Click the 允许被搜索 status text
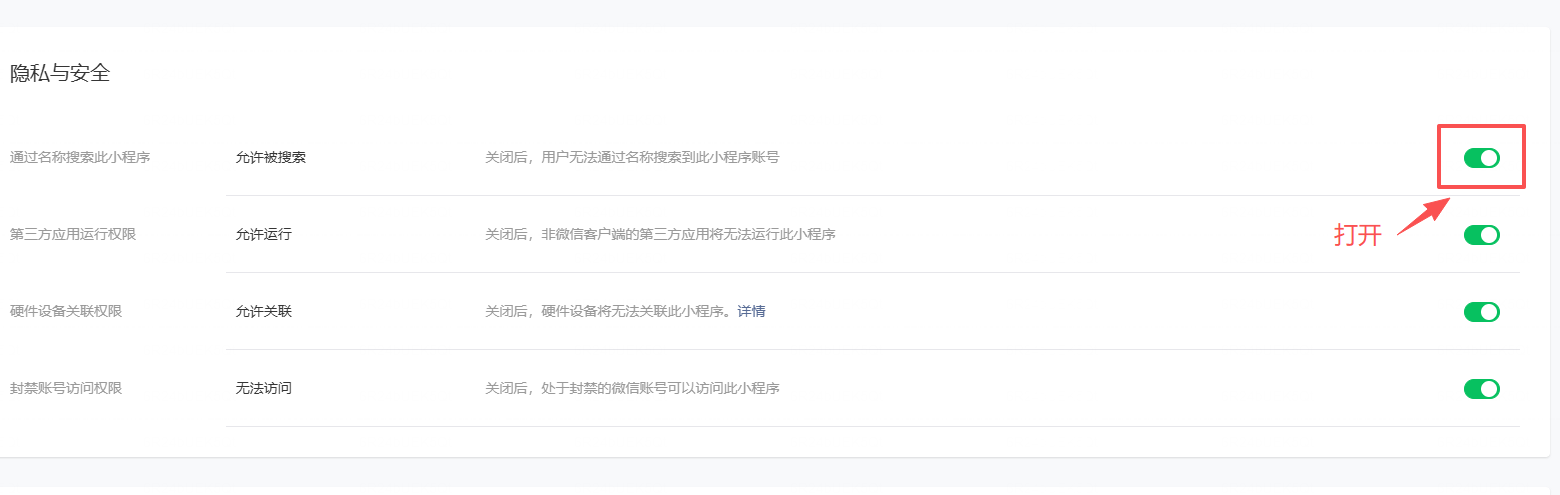The height and width of the screenshot is (495, 1560). [271, 157]
